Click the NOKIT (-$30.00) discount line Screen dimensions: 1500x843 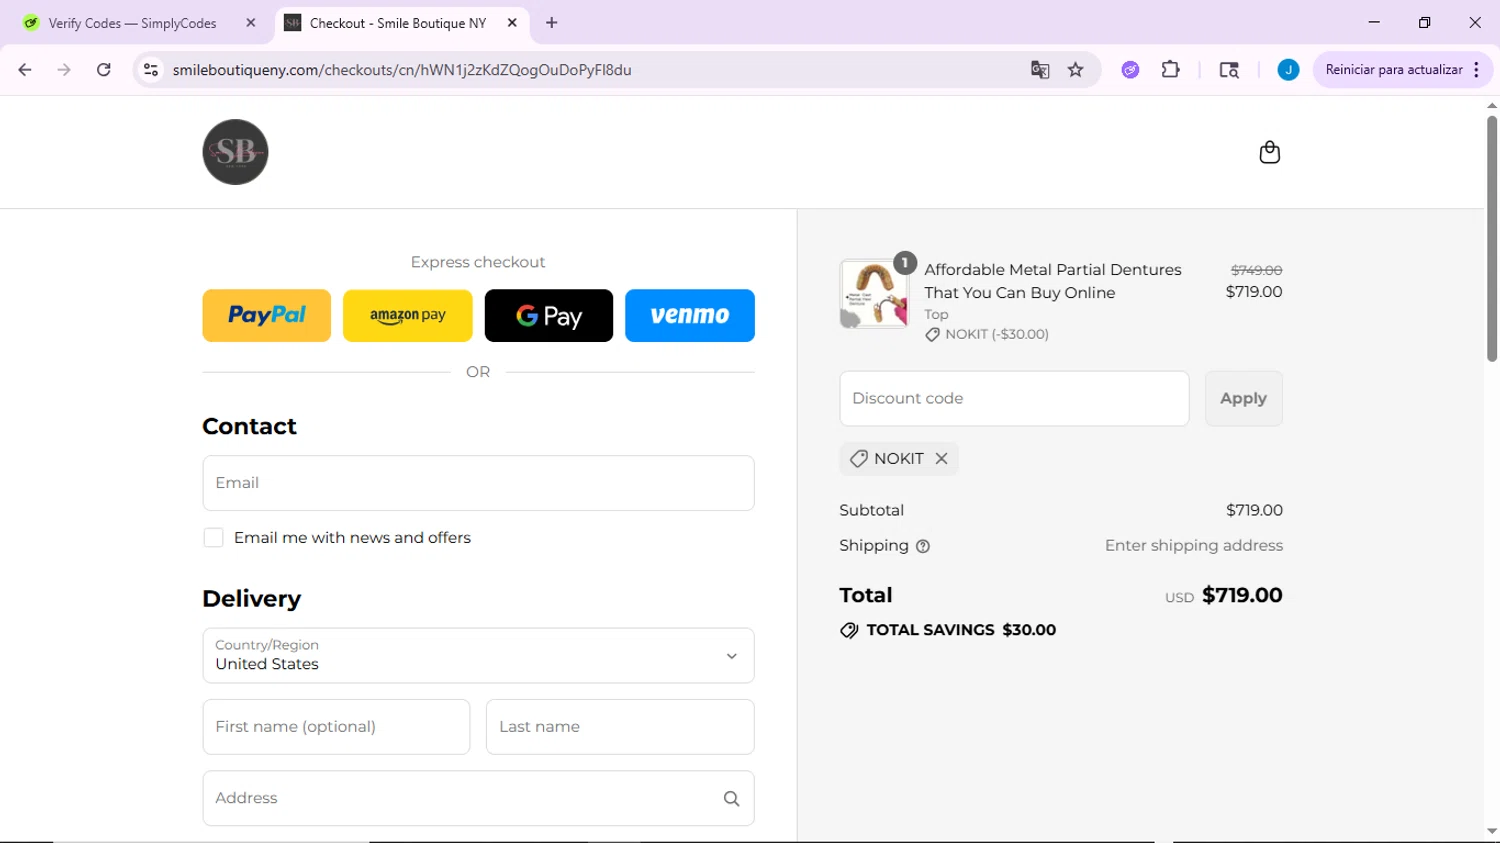[x=987, y=334]
